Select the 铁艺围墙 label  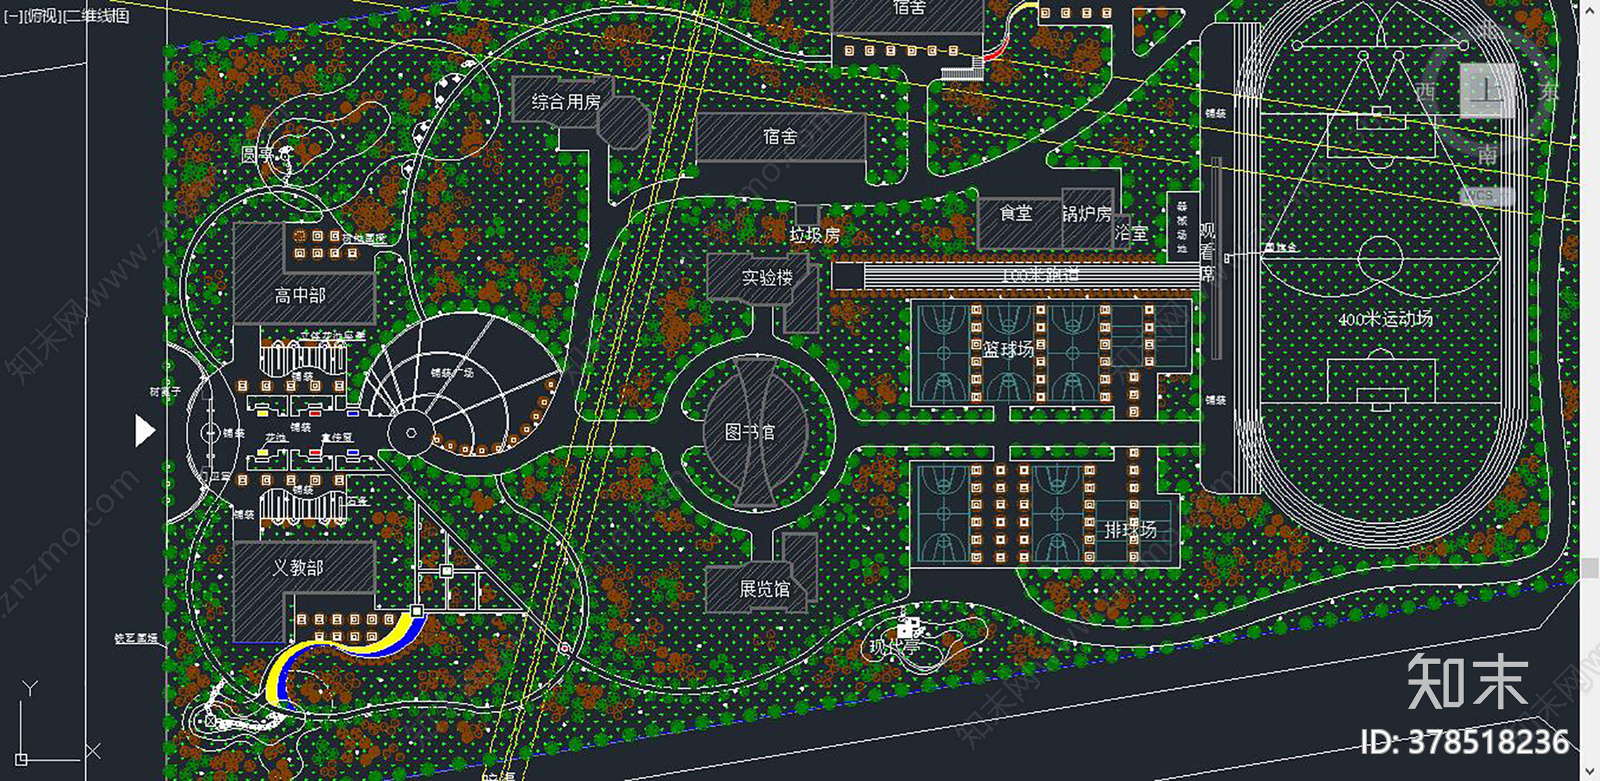pyautogui.click(x=136, y=638)
